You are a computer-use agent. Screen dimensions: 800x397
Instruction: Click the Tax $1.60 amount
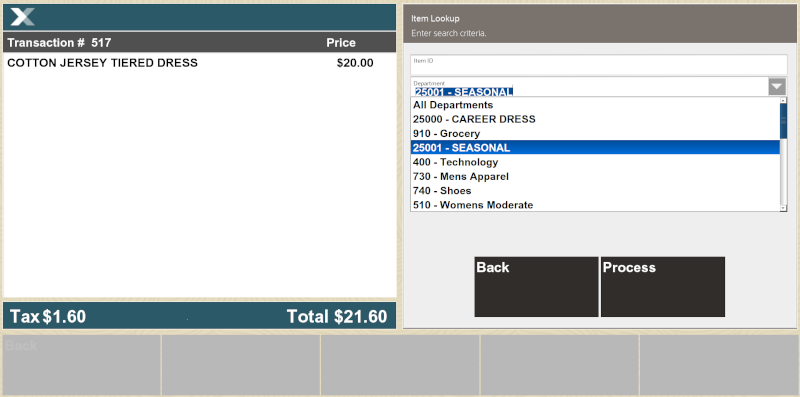(48, 316)
